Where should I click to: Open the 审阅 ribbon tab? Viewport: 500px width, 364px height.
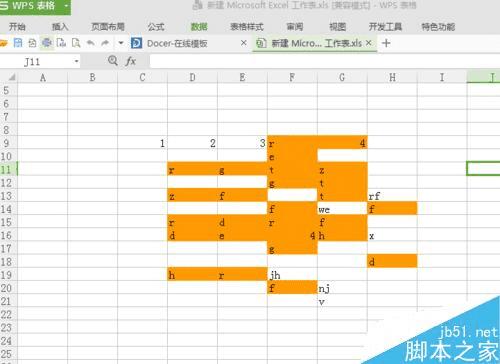pos(295,27)
